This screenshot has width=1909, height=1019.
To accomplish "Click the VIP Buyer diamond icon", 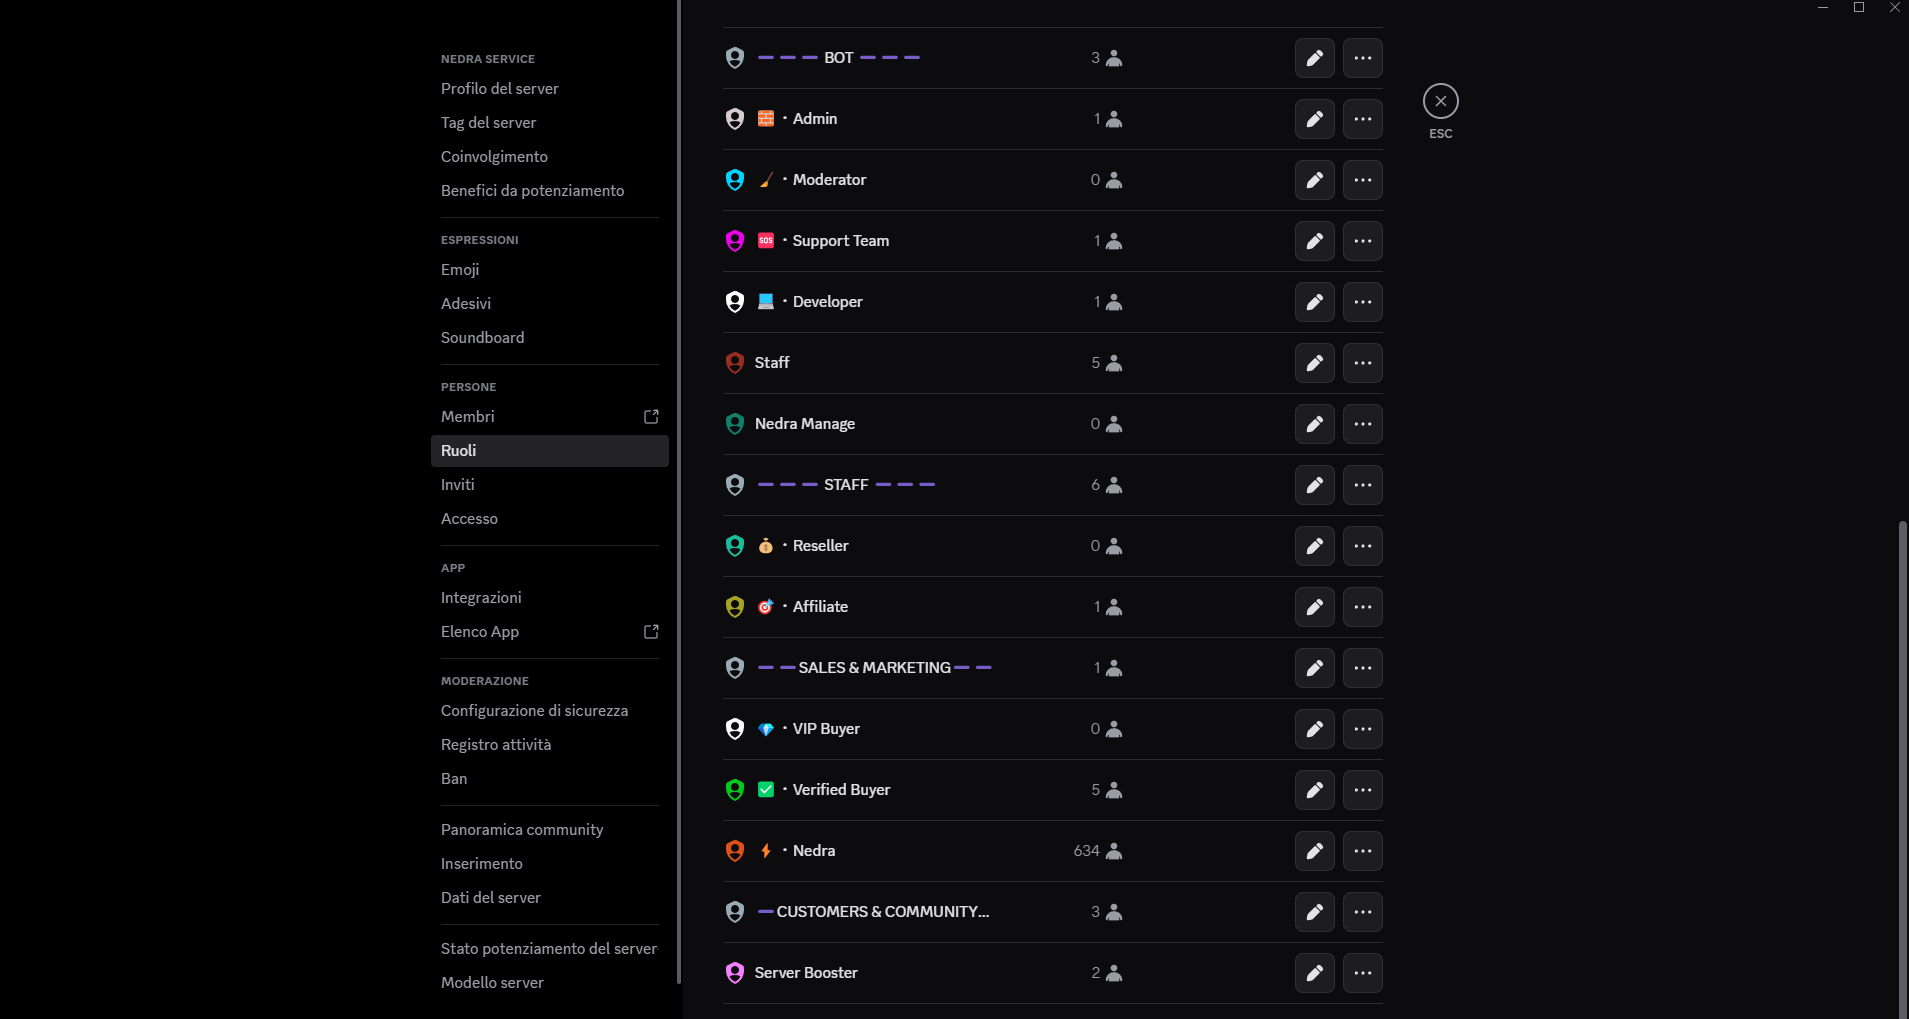I will pos(766,728).
